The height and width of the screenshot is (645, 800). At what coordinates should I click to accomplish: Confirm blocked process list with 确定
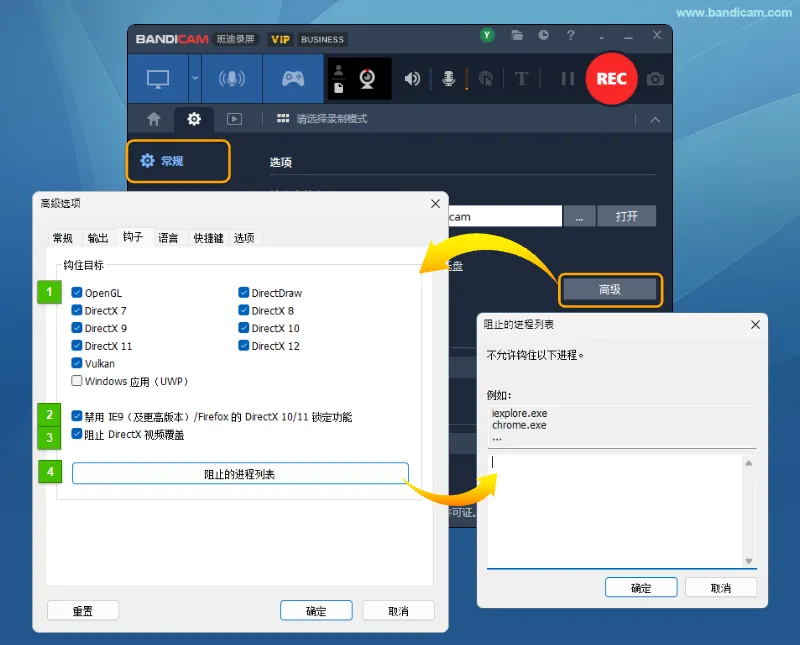(x=641, y=587)
